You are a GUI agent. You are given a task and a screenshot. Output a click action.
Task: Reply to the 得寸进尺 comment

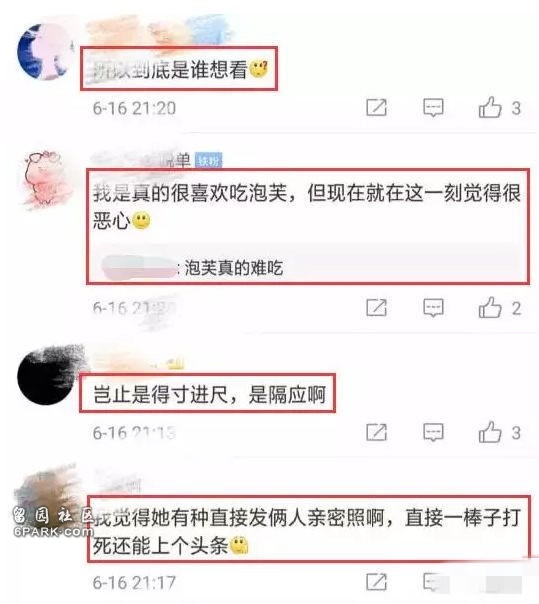(433, 432)
